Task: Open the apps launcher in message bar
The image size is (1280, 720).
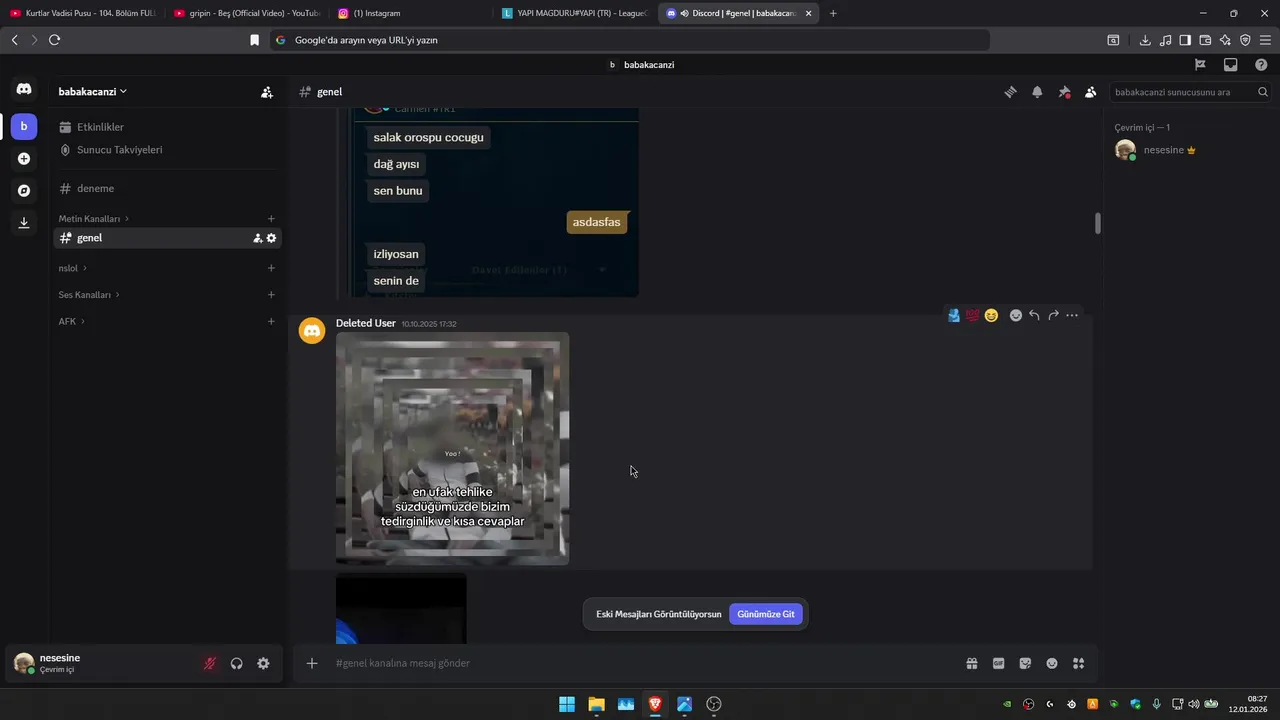Action: [1078, 663]
